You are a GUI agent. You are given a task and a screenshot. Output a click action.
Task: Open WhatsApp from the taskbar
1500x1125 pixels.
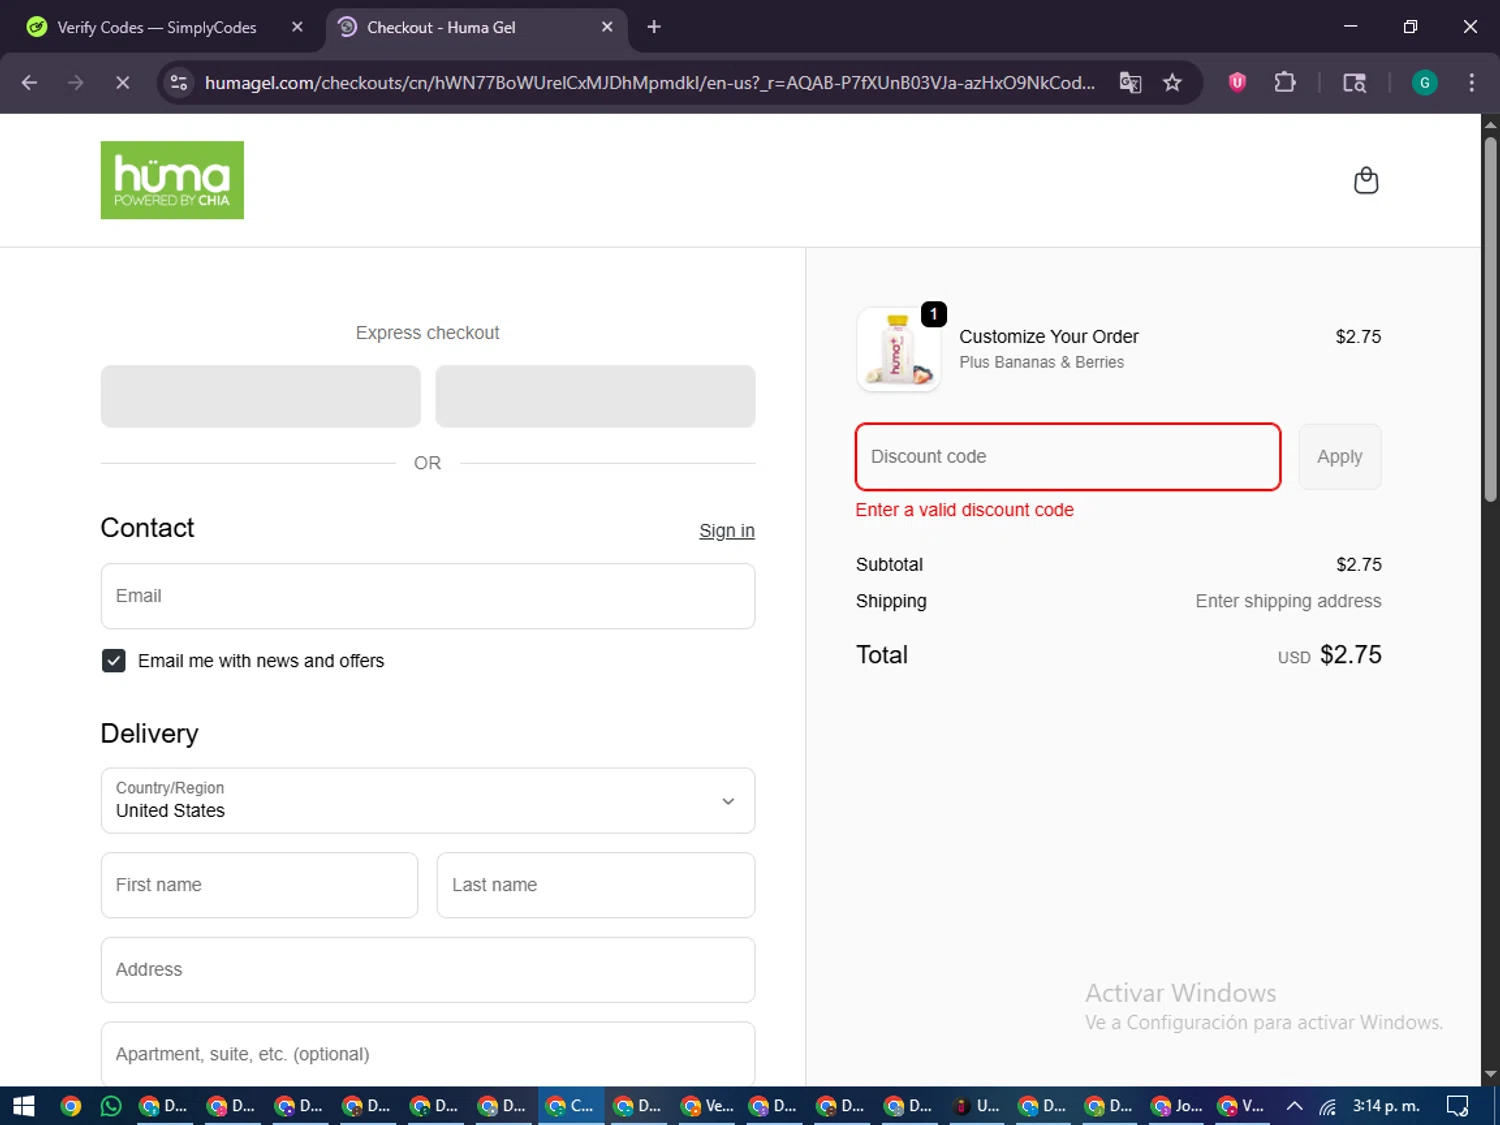point(111,1106)
